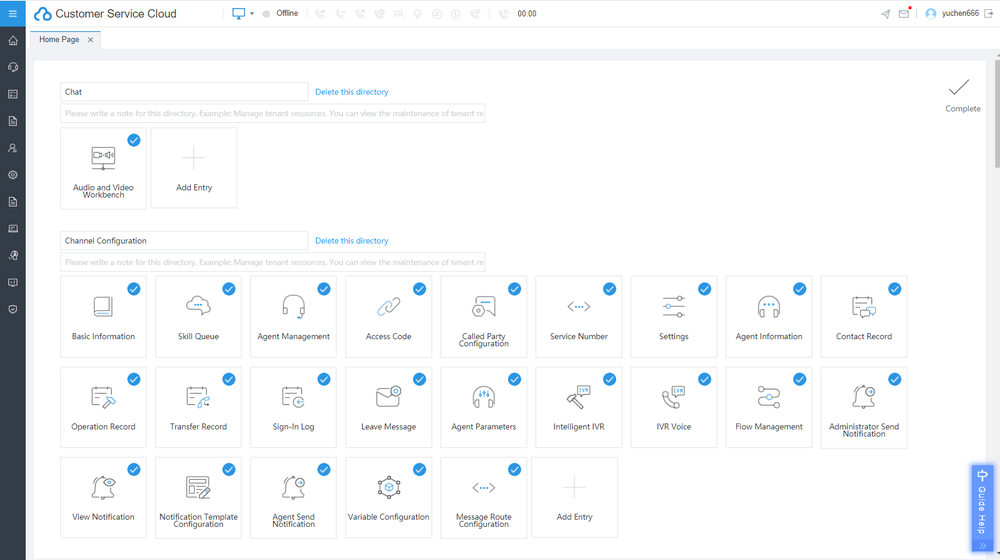Open the Skill Queue entry
This screenshot has height=560, width=1000.
pyautogui.click(x=198, y=317)
